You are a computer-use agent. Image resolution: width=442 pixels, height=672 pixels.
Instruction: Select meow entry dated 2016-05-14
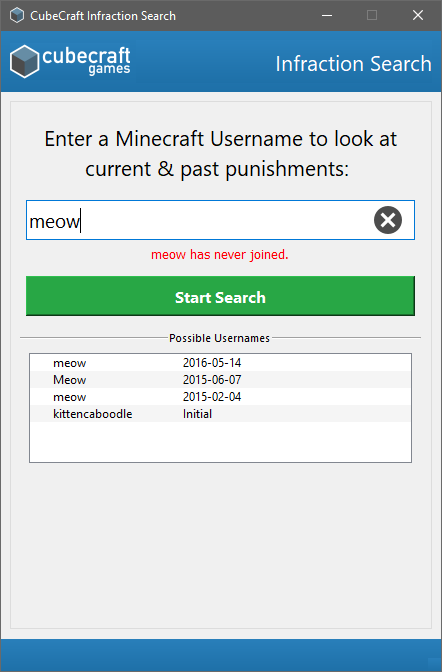coord(220,363)
